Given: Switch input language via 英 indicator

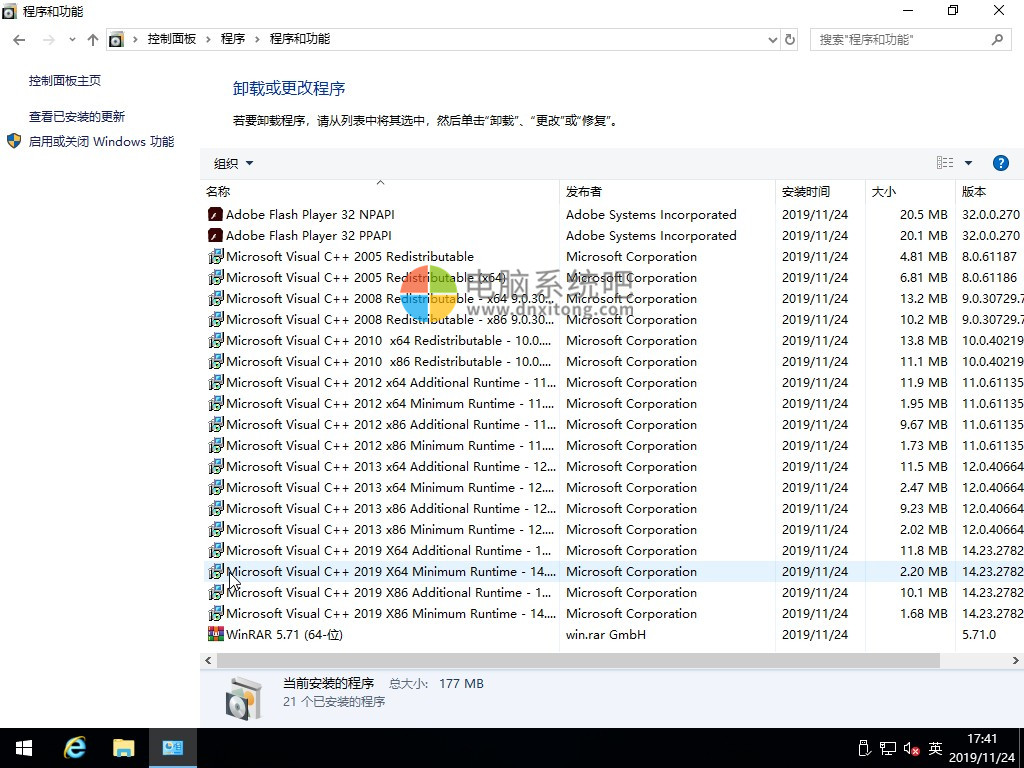Looking at the screenshot, I should tap(935, 748).
